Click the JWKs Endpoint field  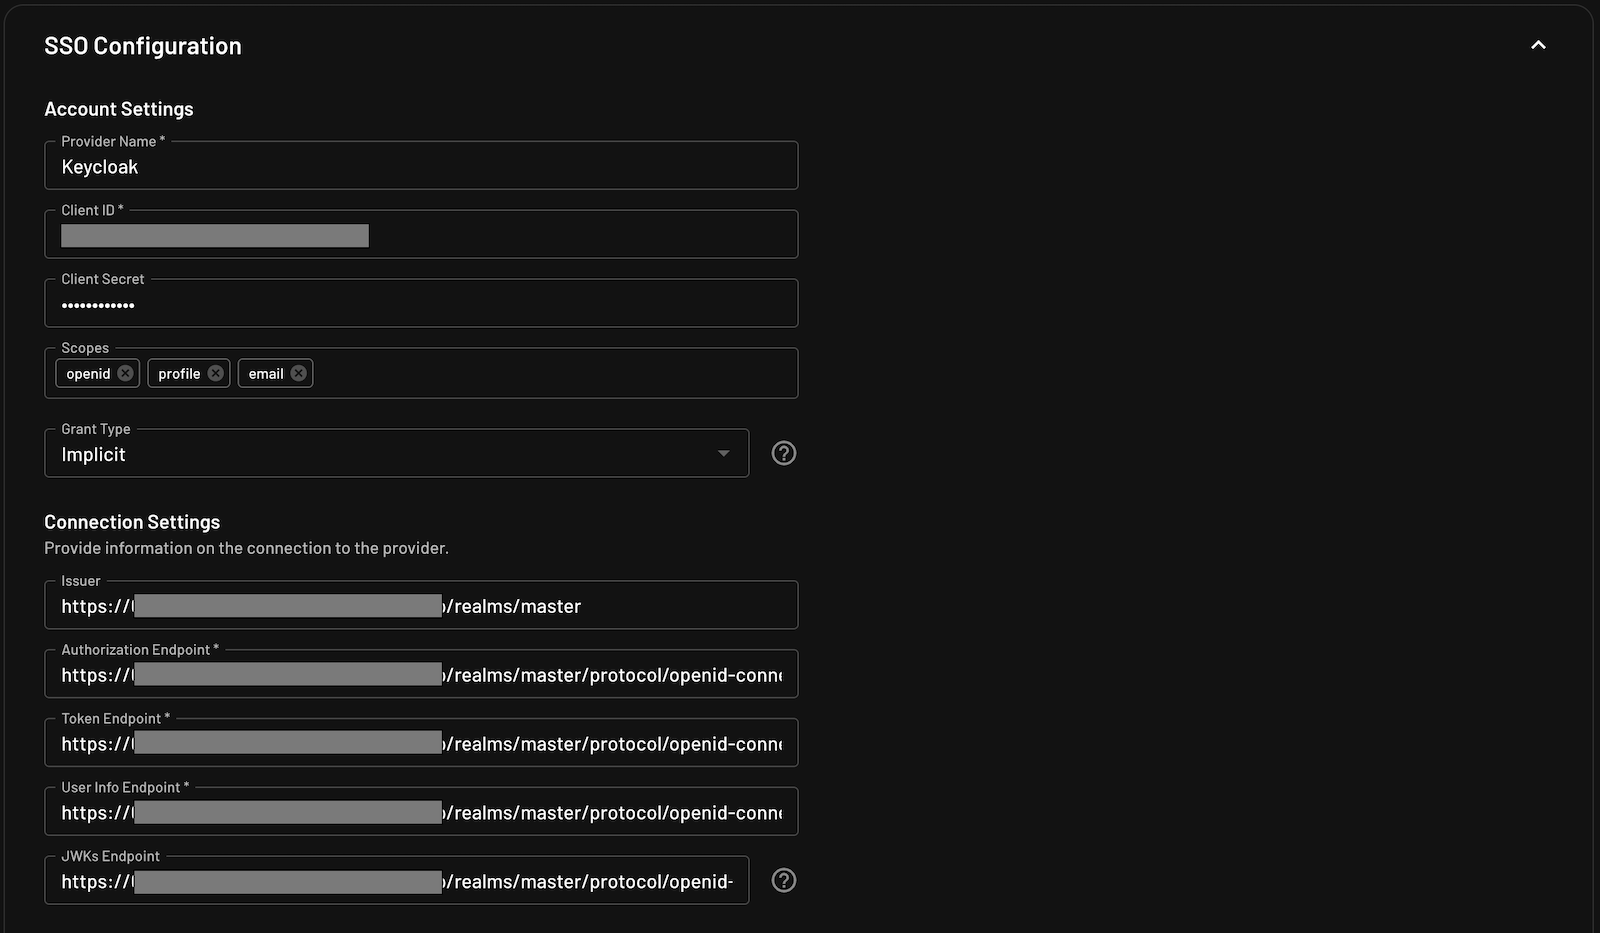396,880
